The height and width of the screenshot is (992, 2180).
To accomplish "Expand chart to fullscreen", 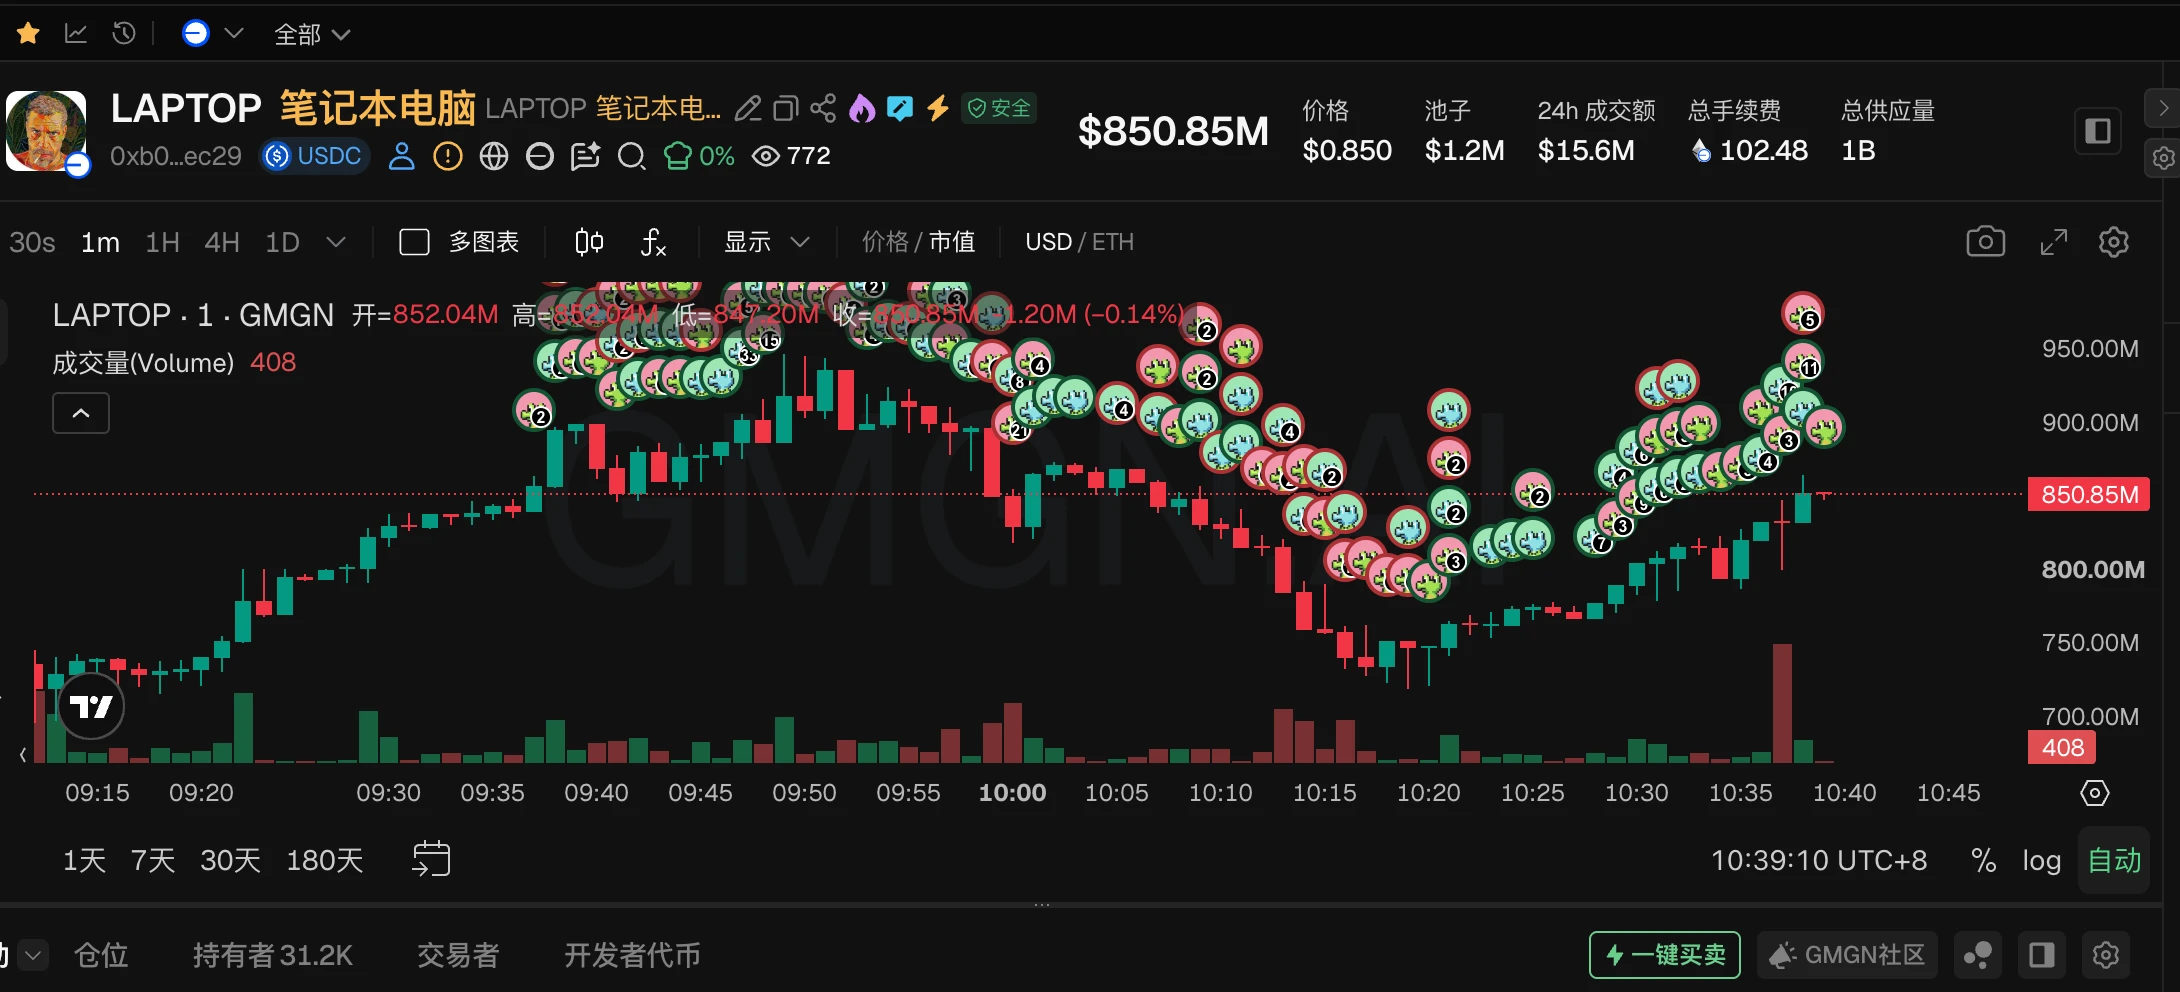I will point(2053,242).
